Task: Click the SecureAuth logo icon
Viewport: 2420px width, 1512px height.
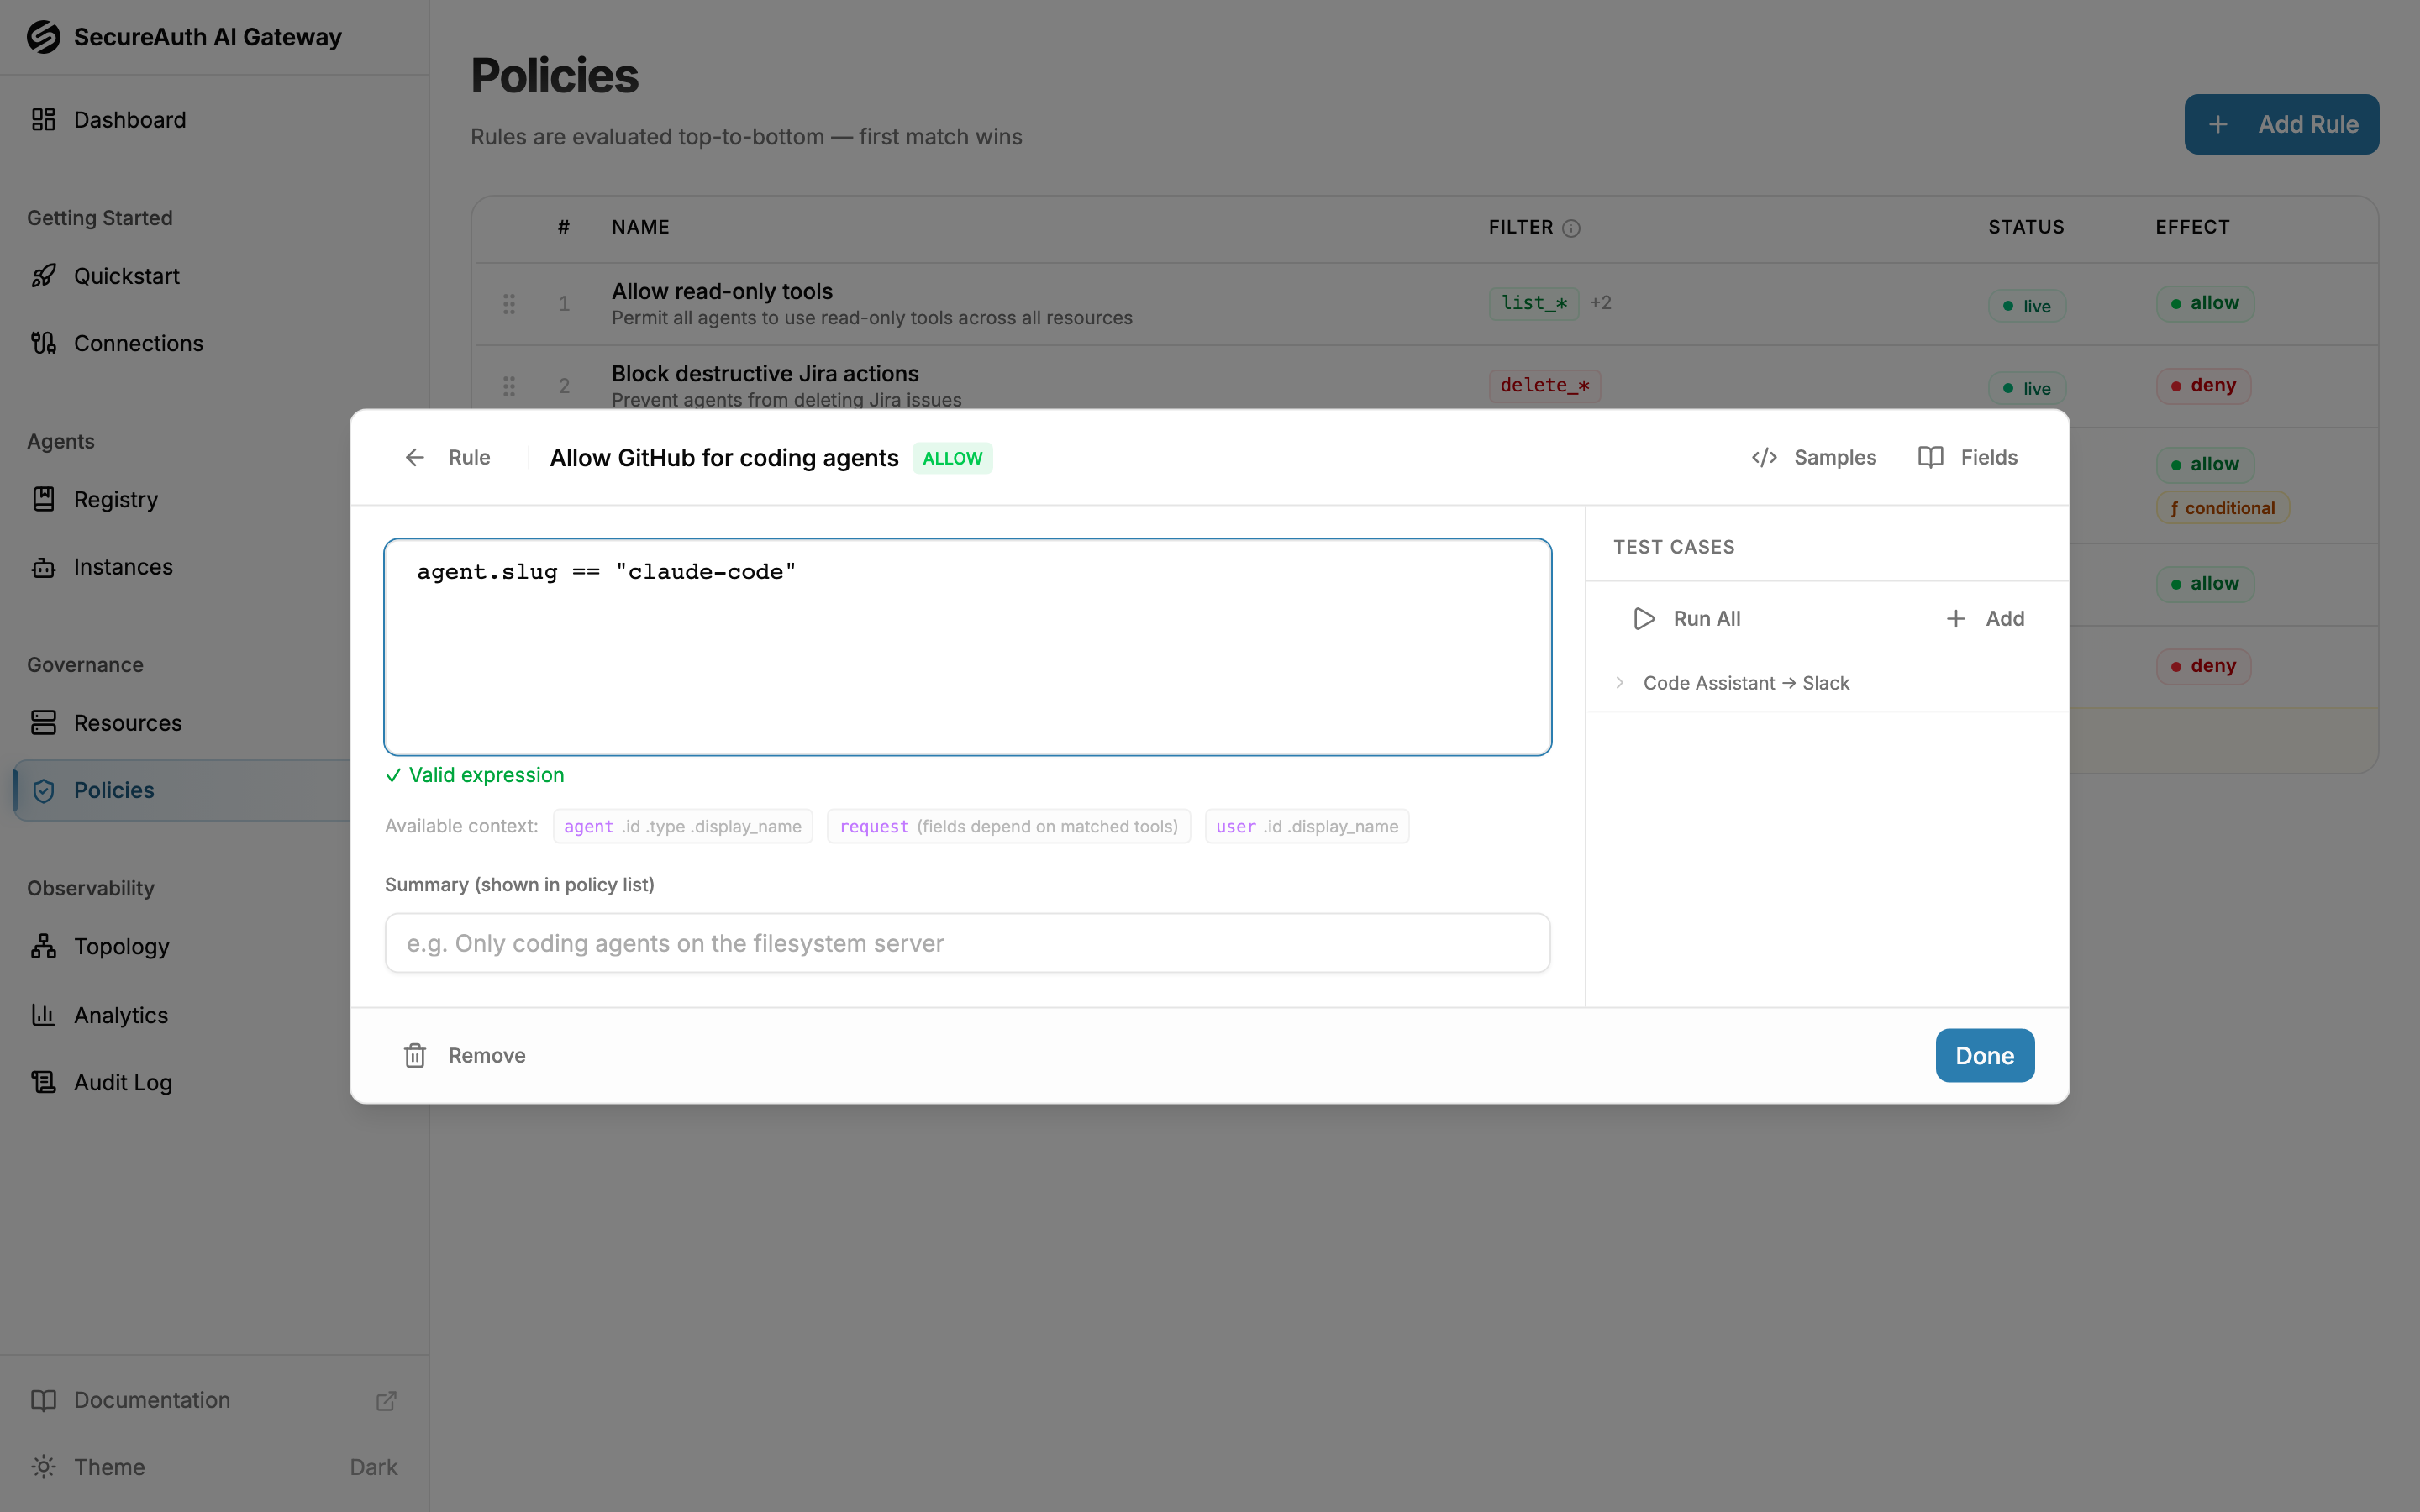Action: point(43,37)
